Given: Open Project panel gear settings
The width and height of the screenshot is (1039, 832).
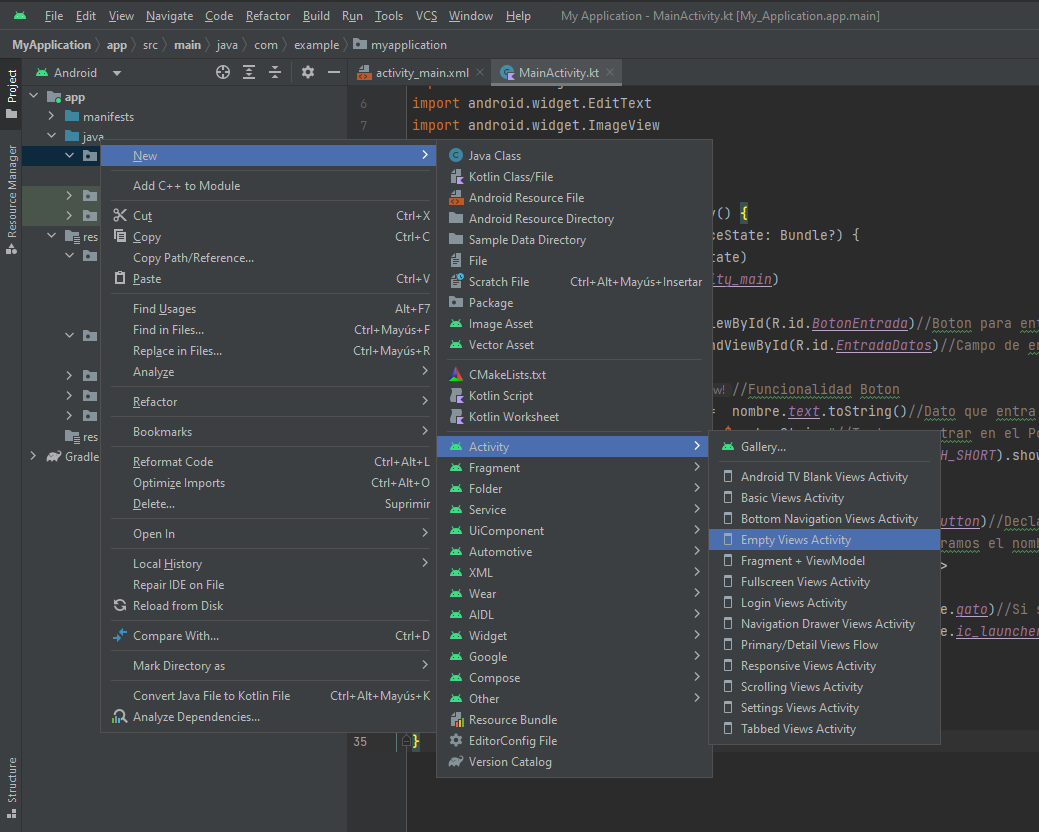Looking at the screenshot, I should click(308, 73).
